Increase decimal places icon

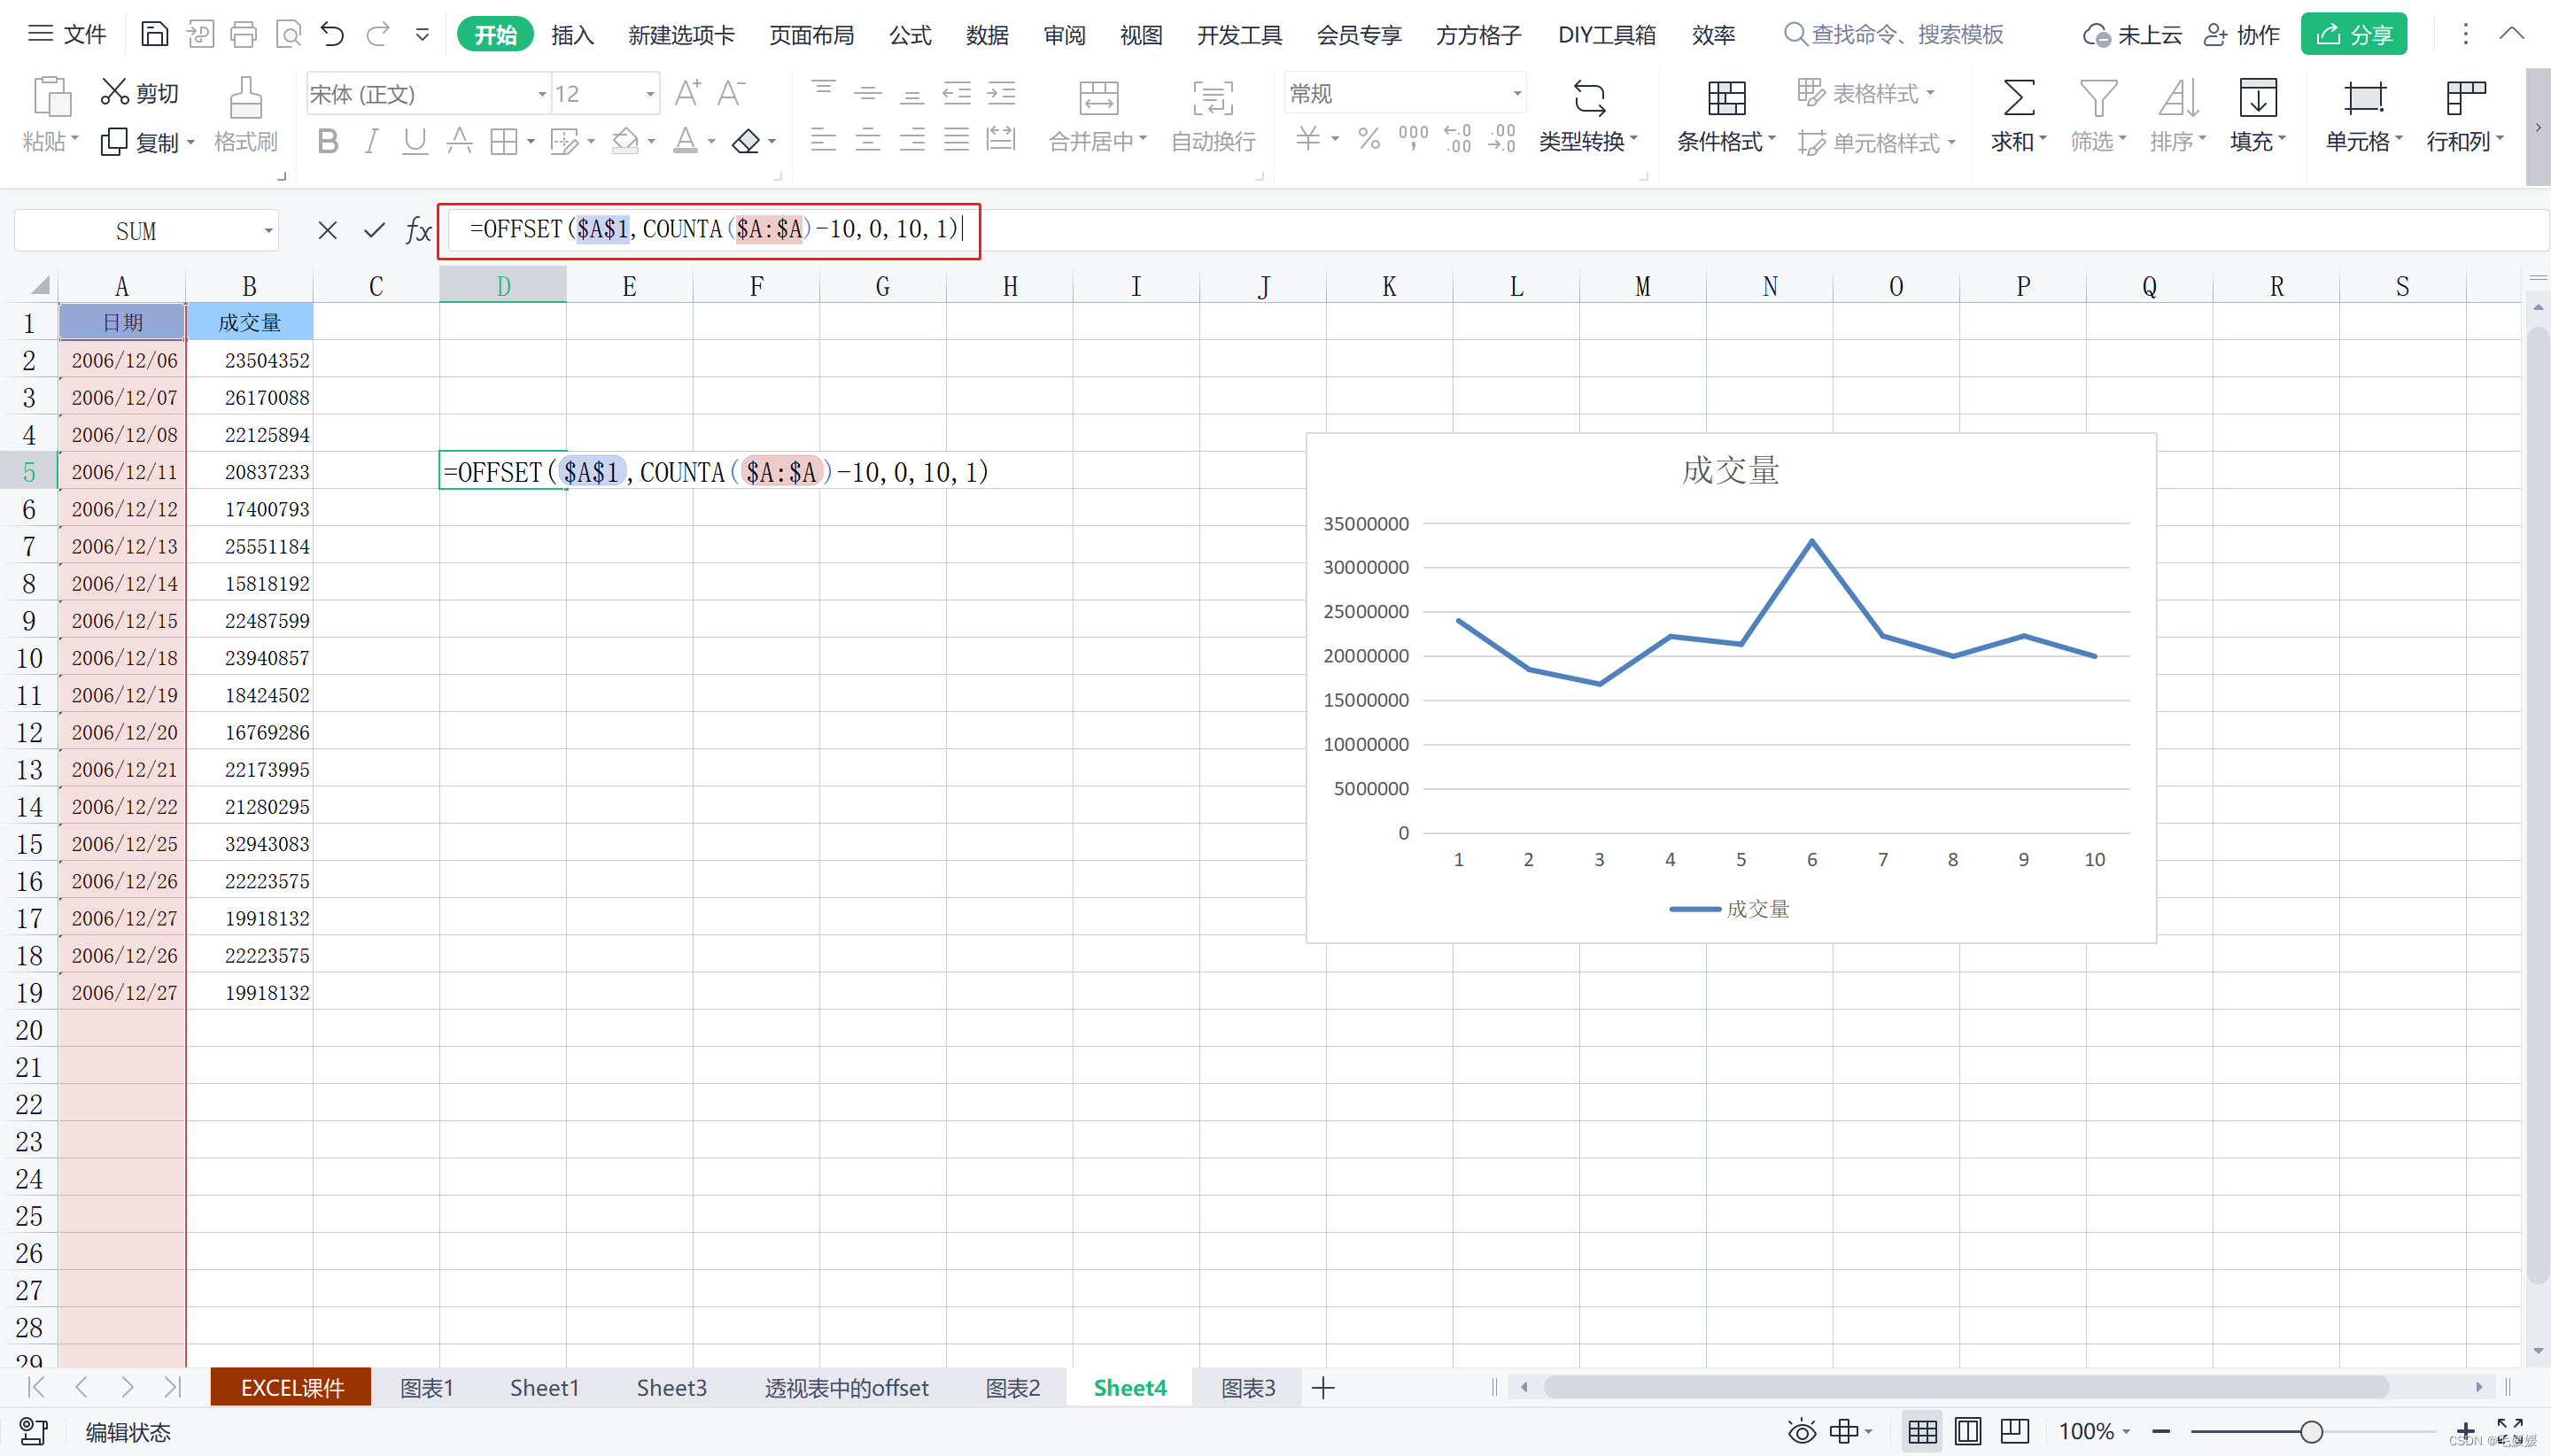pyautogui.click(x=1458, y=139)
